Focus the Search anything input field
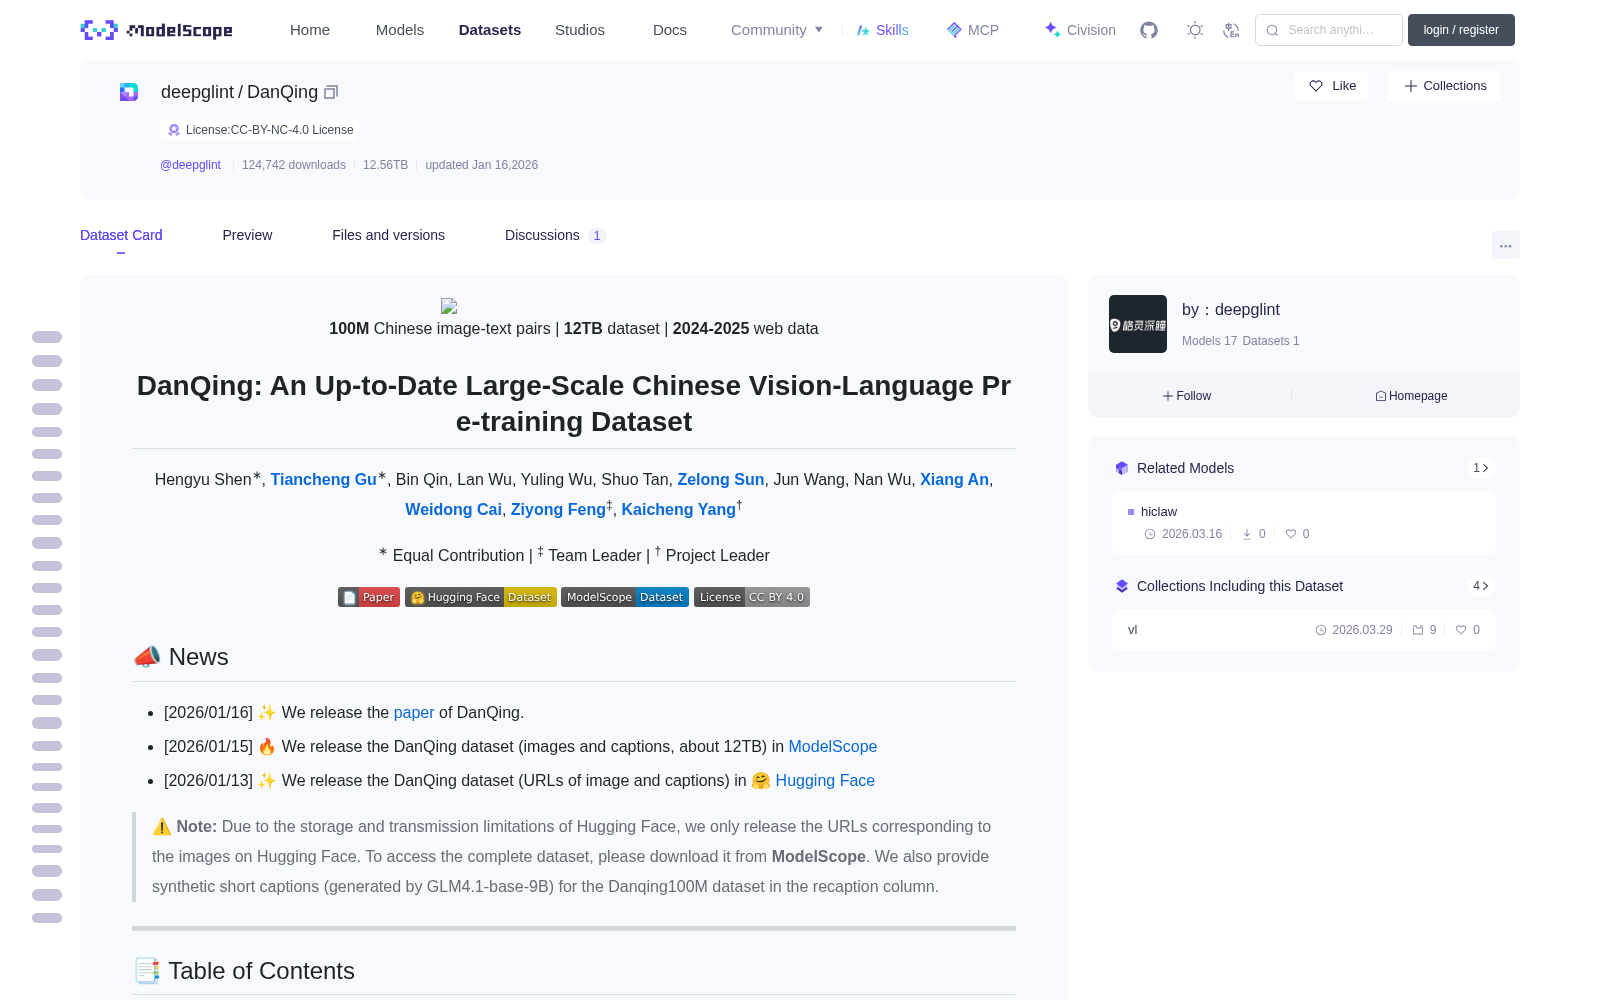The width and height of the screenshot is (1600, 1000). [x=1329, y=30]
